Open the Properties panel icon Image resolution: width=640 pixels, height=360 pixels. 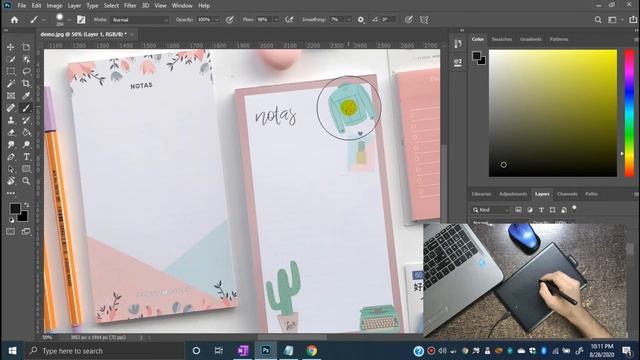pyautogui.click(x=458, y=62)
